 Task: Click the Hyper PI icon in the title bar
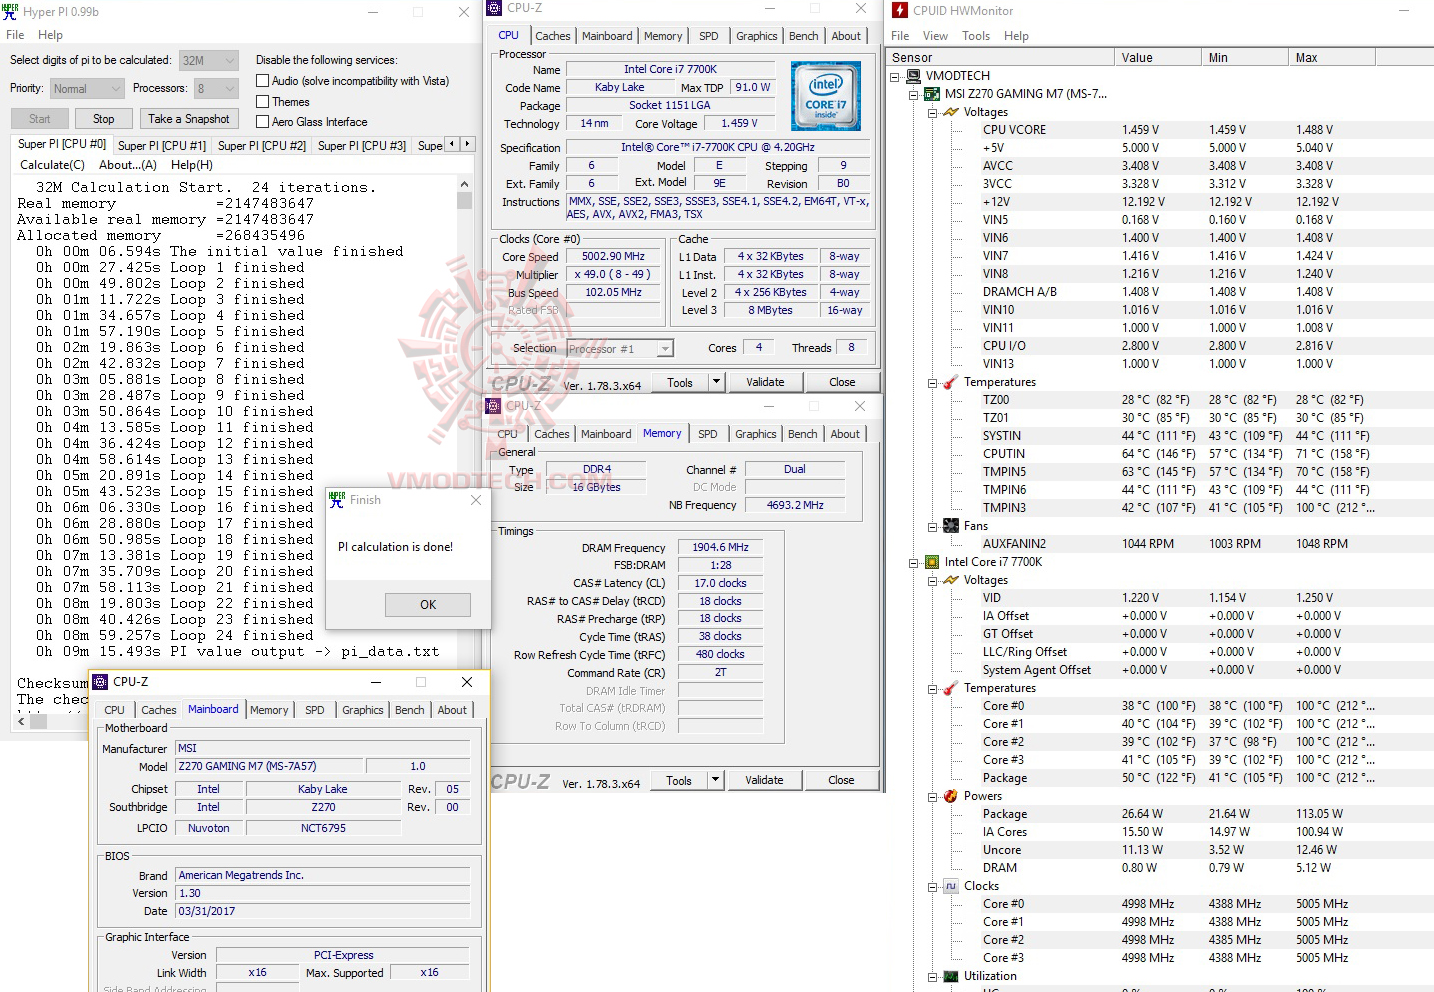pyautogui.click(x=11, y=11)
